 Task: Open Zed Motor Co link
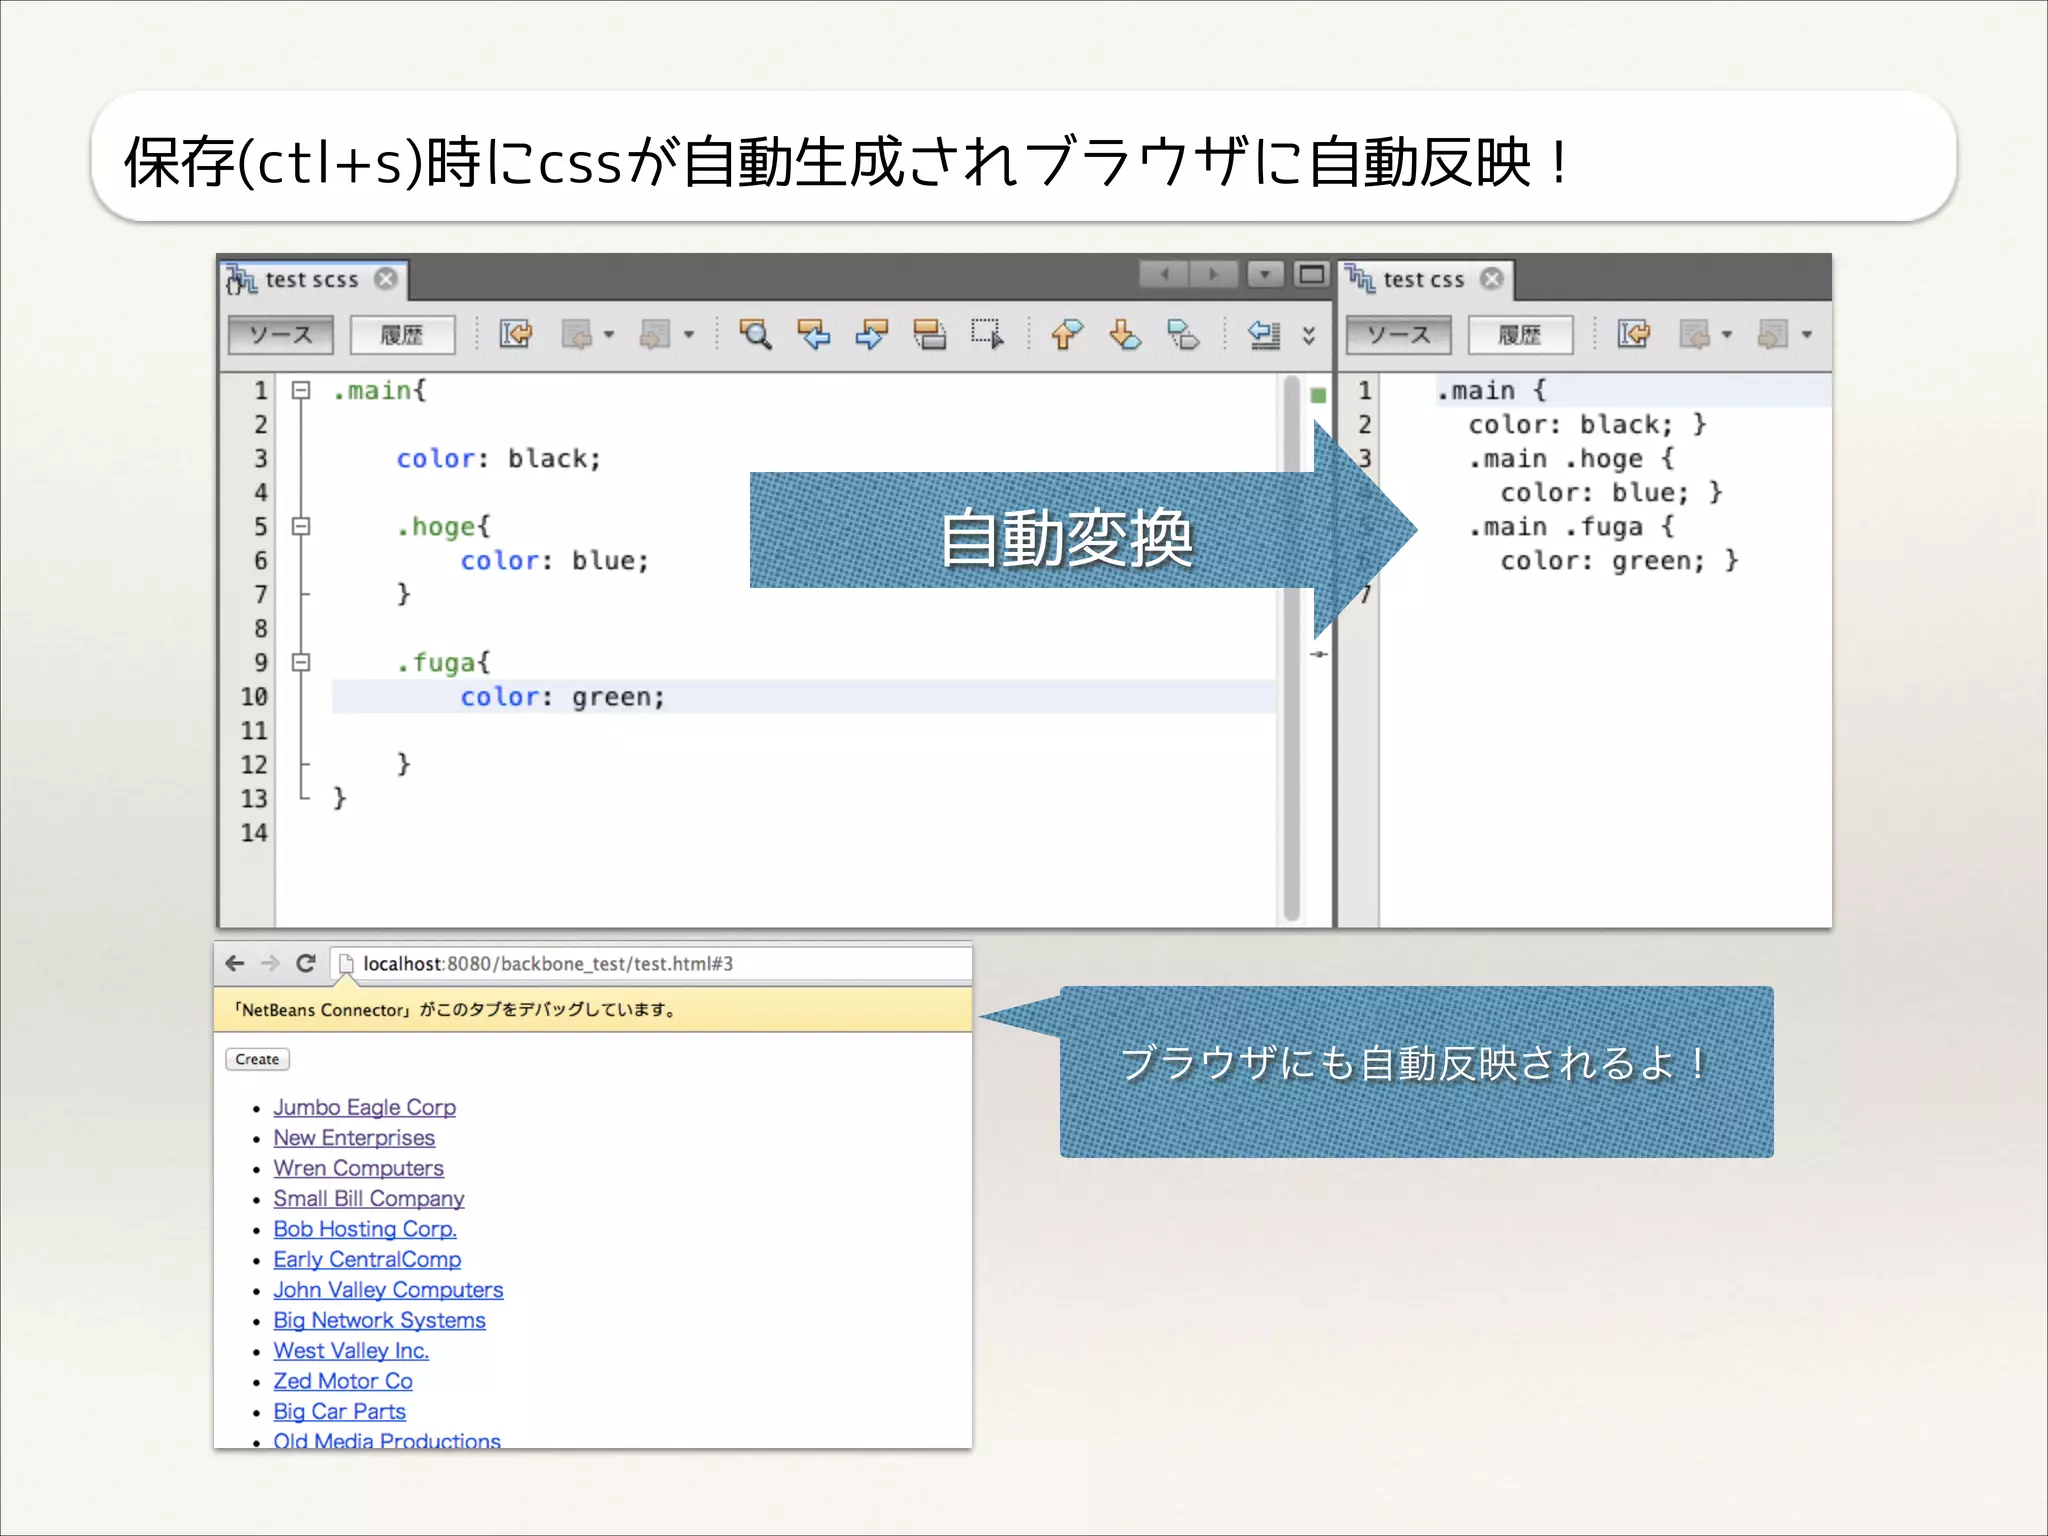pos(343,1381)
